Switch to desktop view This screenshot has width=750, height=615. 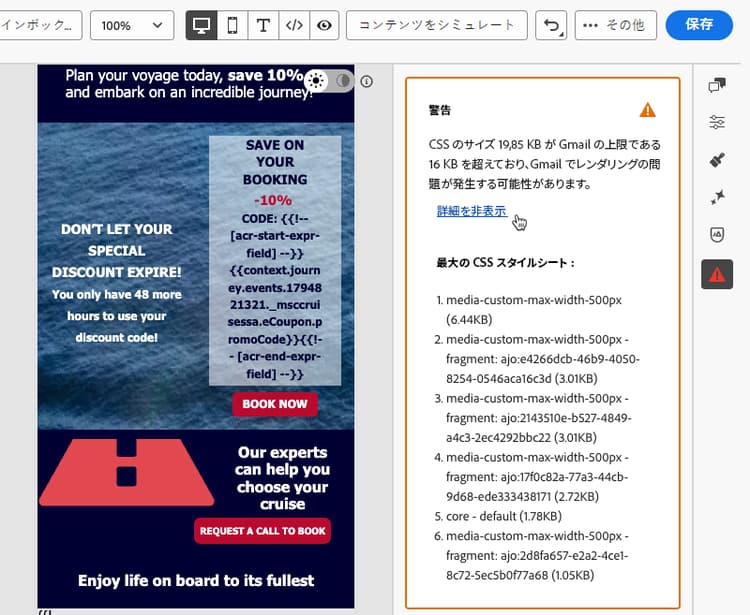201,25
